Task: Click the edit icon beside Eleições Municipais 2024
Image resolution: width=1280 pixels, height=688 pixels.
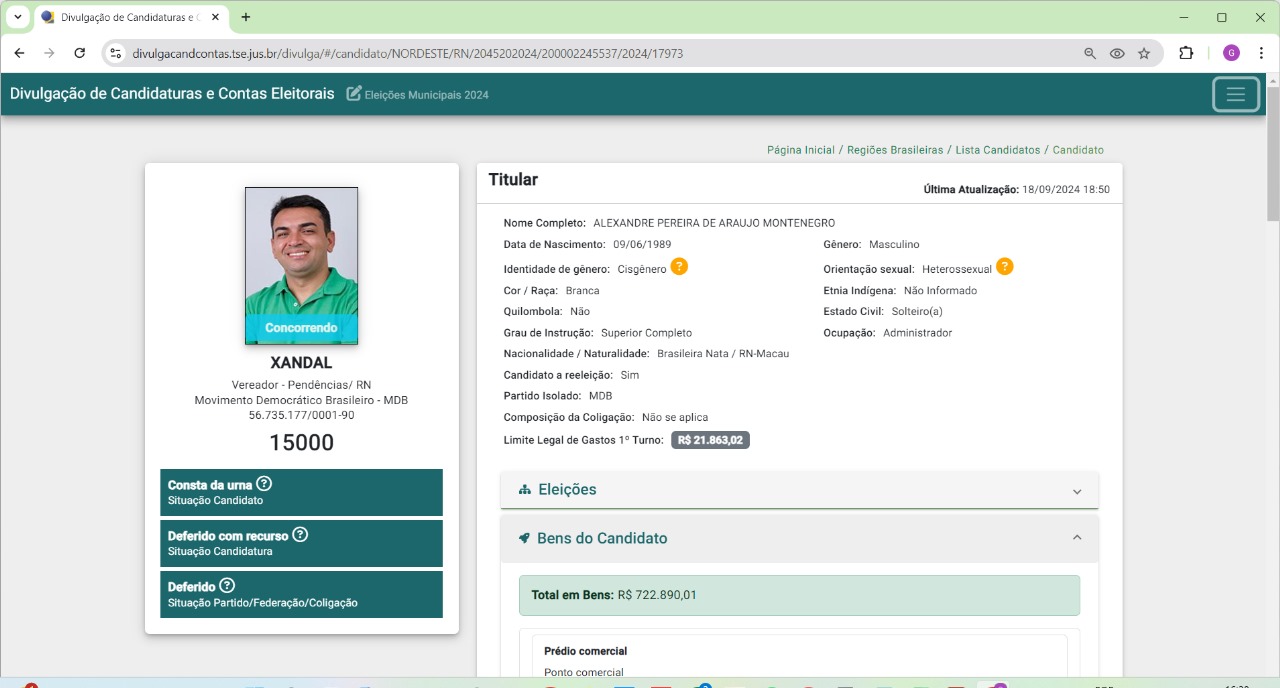Action: coord(354,94)
